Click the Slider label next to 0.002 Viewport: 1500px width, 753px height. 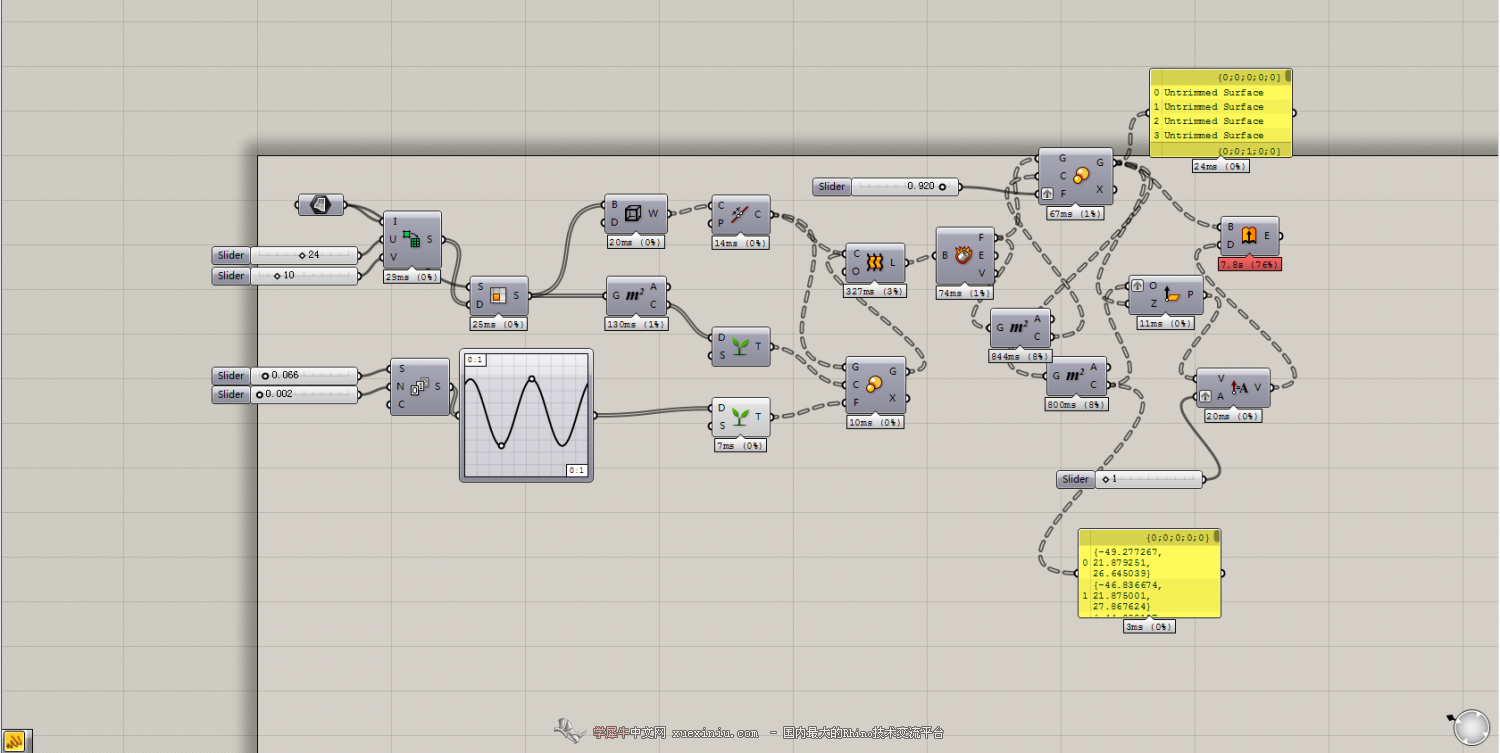pos(231,394)
